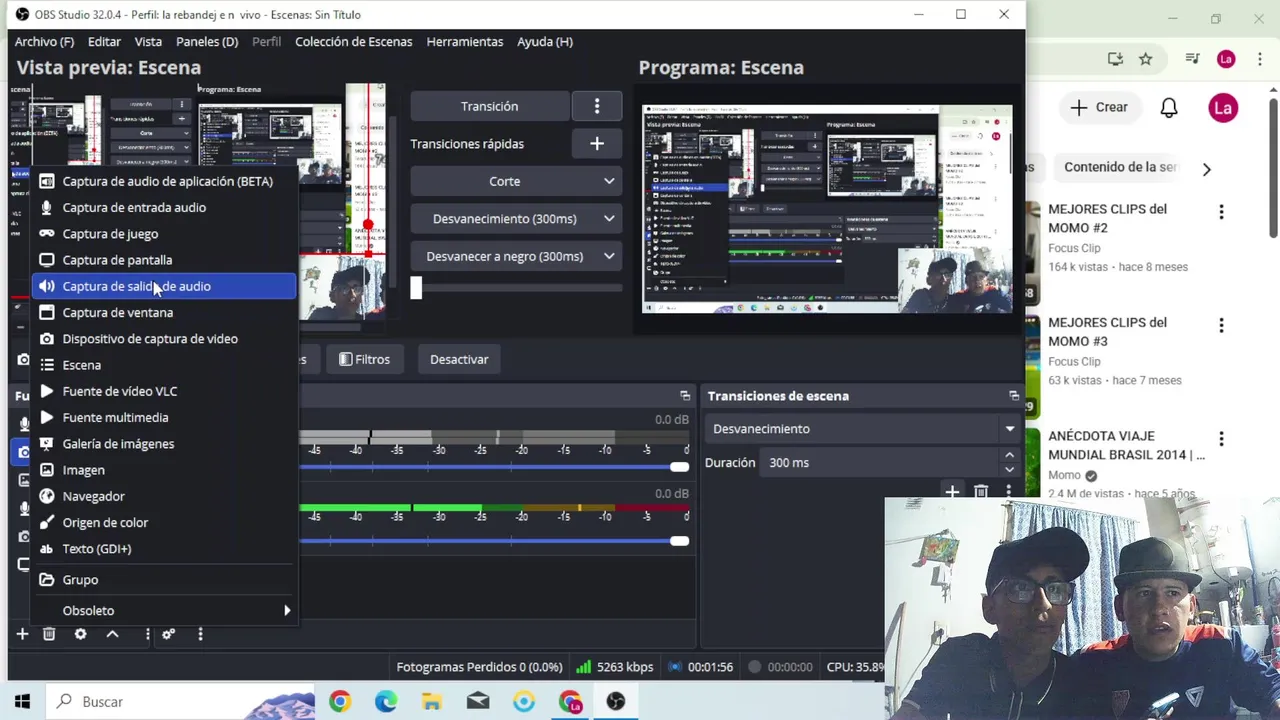Open three-dot menu right of audio gears
Screen dimensions: 1280x720
pyautogui.click(x=200, y=634)
